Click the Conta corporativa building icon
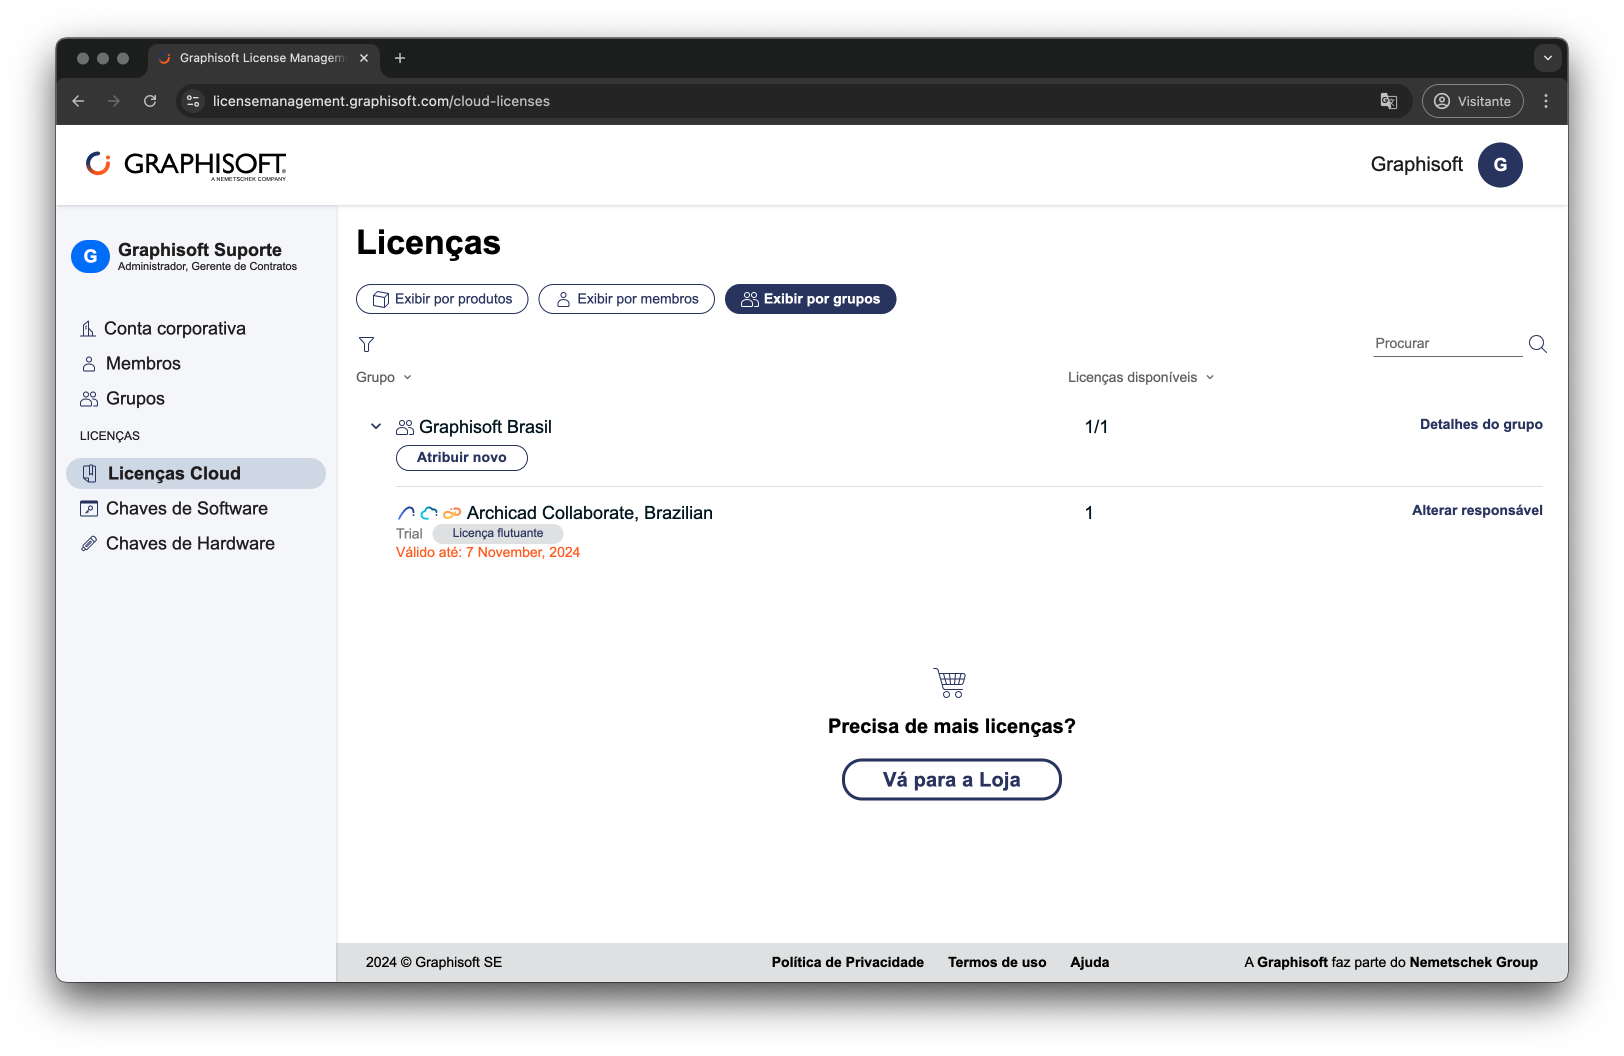This screenshot has height=1056, width=1624. (x=88, y=329)
